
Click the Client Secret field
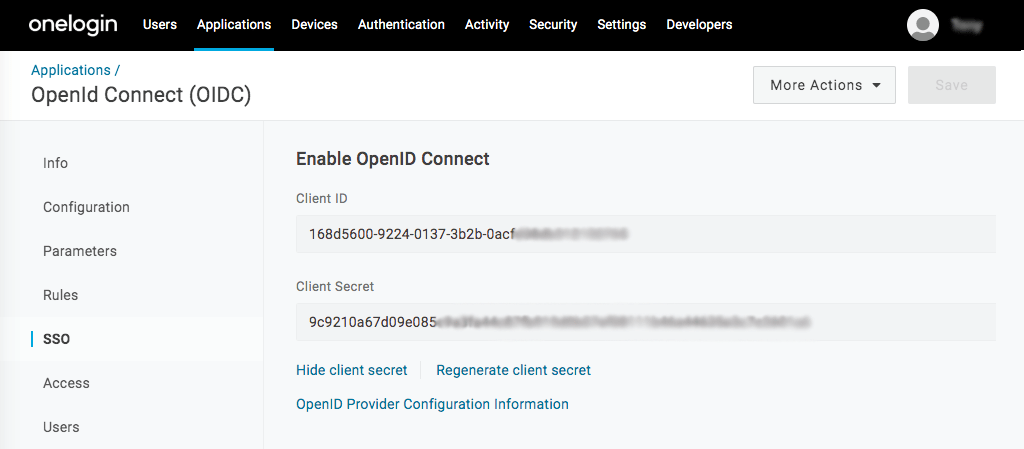click(x=645, y=322)
